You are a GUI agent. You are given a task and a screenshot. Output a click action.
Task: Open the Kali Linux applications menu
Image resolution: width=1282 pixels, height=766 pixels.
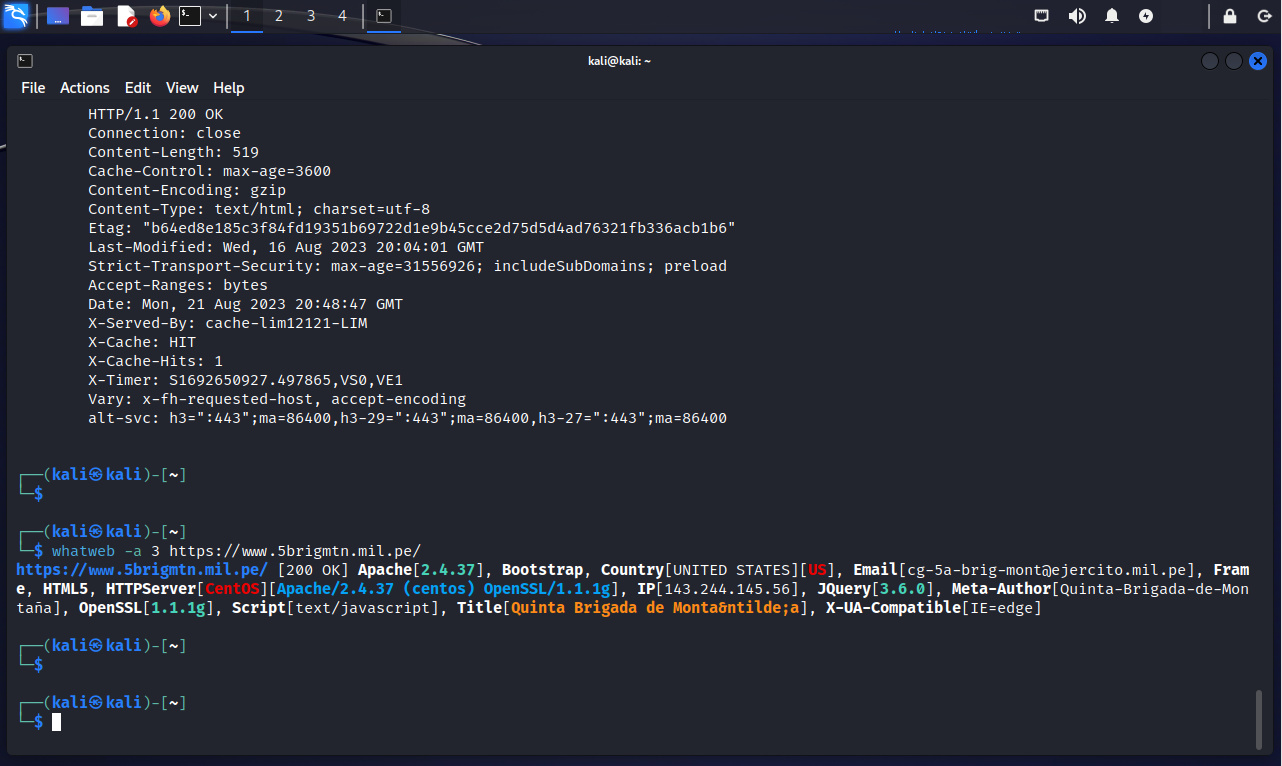click(x=15, y=16)
